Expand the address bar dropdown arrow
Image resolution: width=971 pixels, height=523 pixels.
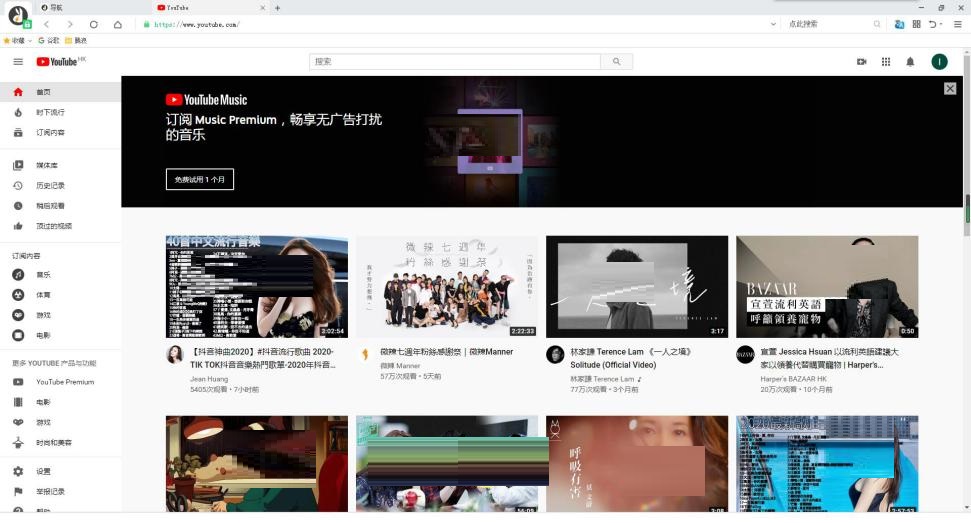(x=773, y=24)
